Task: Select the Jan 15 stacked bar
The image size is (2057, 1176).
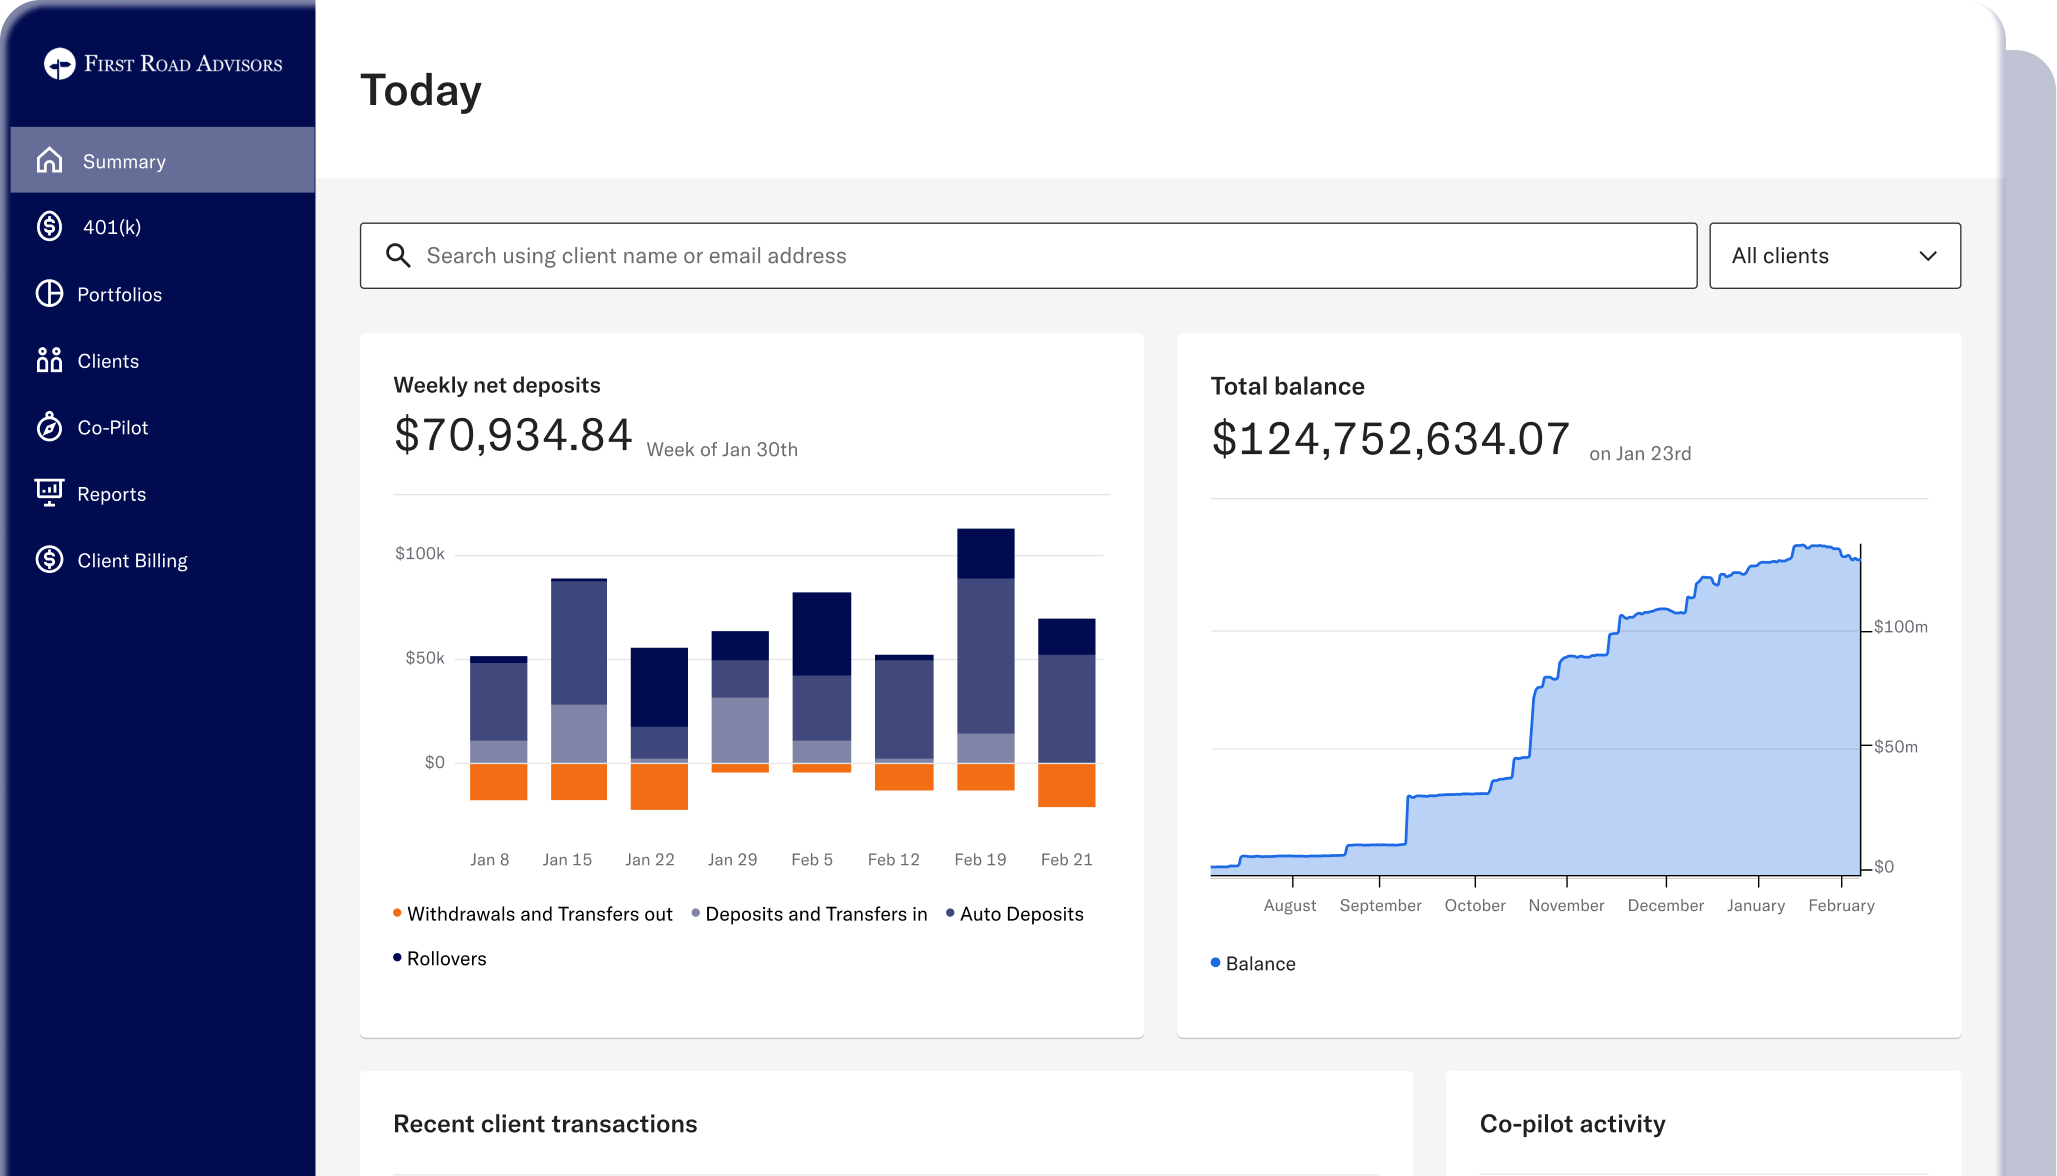Action: (x=579, y=688)
